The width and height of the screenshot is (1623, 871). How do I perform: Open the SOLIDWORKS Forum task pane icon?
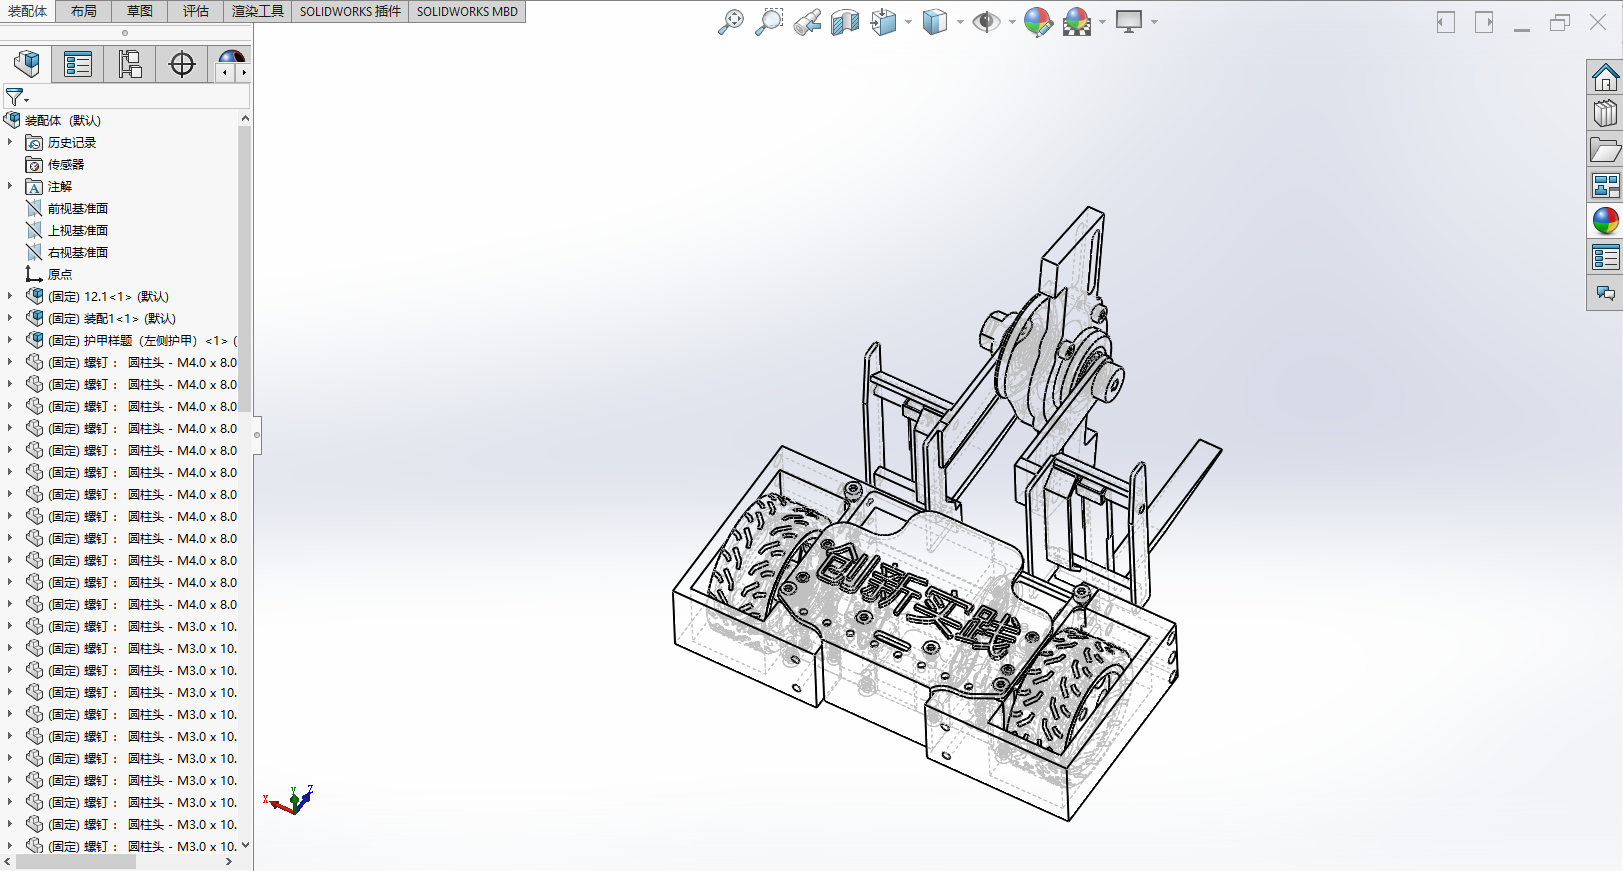(x=1605, y=293)
